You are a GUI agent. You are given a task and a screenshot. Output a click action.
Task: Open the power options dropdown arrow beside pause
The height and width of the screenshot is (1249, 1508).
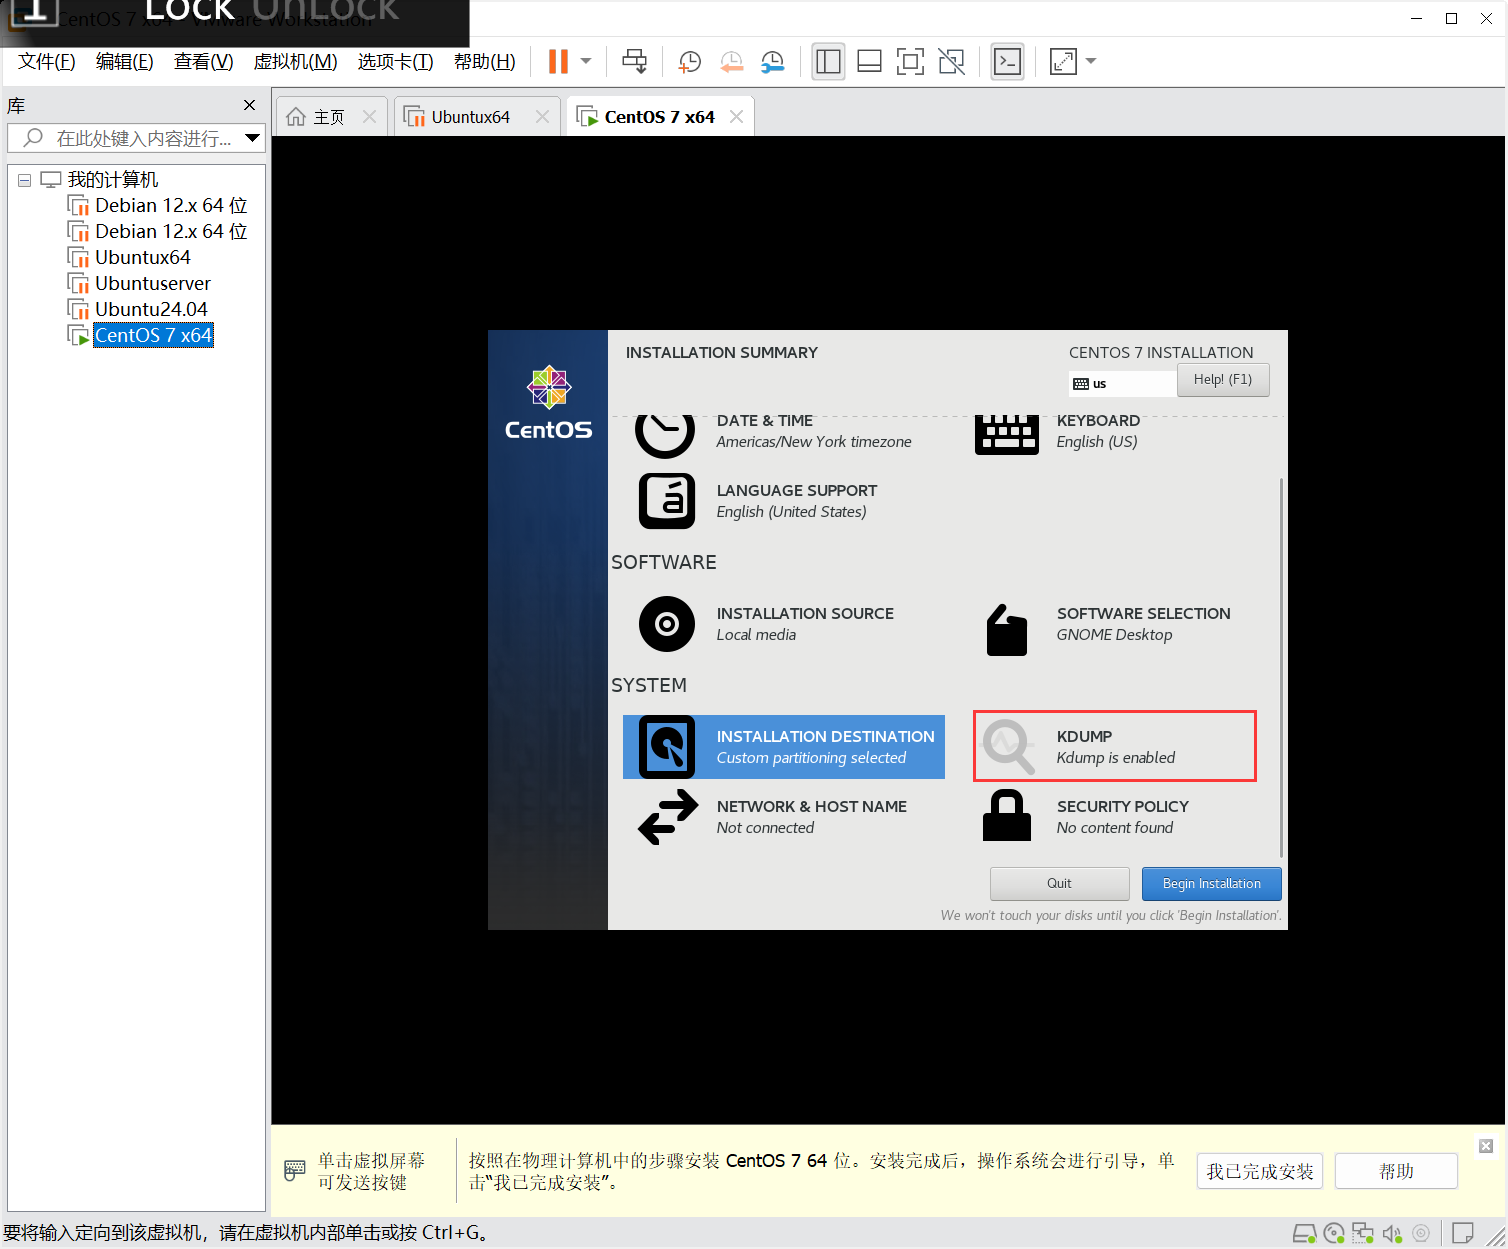pos(586,61)
